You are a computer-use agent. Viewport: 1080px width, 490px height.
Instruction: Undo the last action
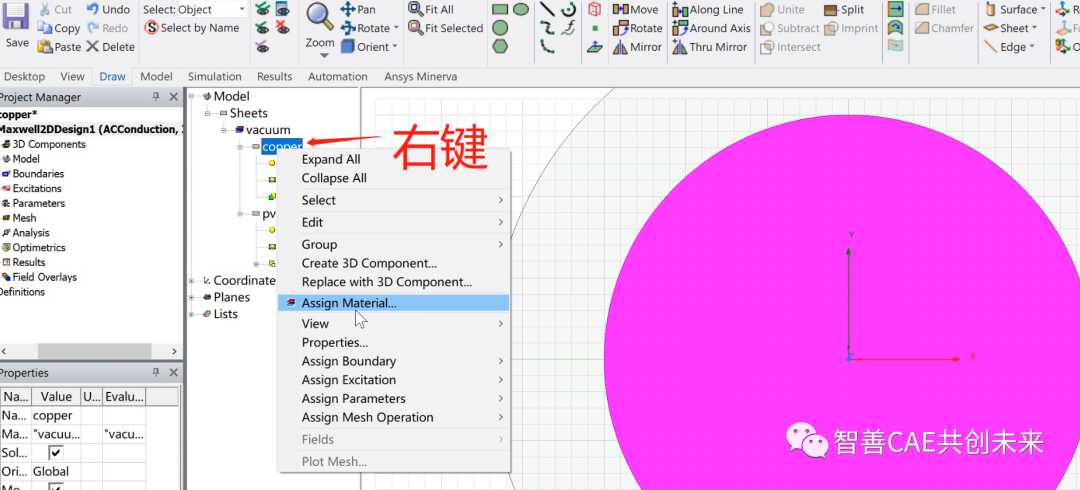(108, 10)
